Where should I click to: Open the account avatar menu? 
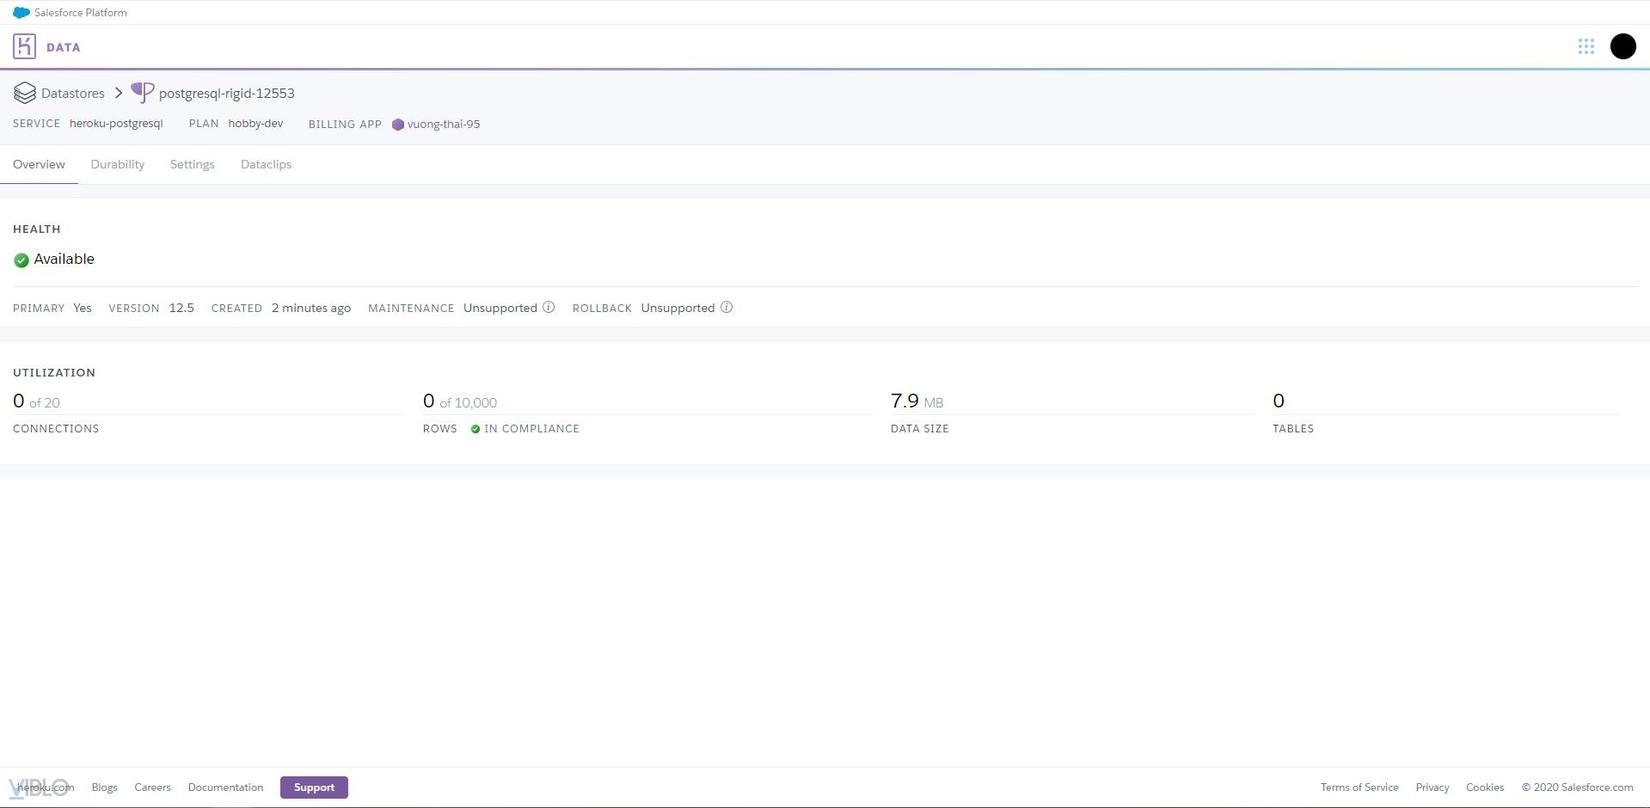[x=1623, y=46]
